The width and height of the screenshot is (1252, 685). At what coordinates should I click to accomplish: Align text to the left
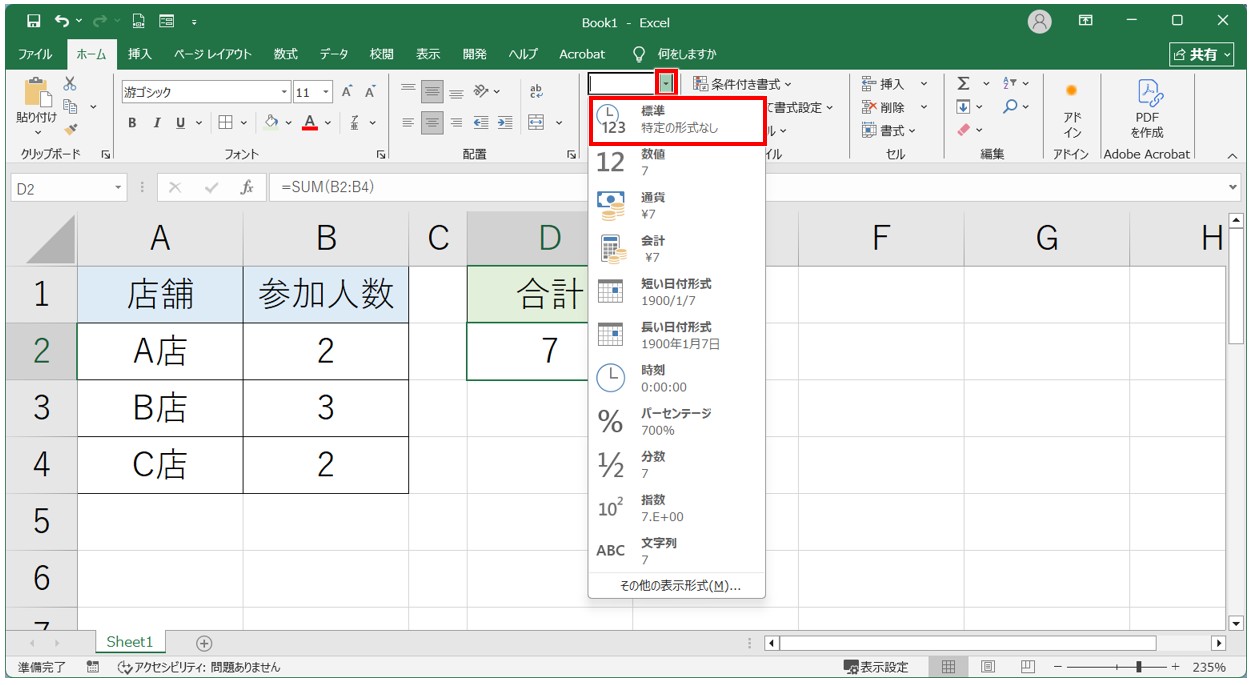click(408, 123)
